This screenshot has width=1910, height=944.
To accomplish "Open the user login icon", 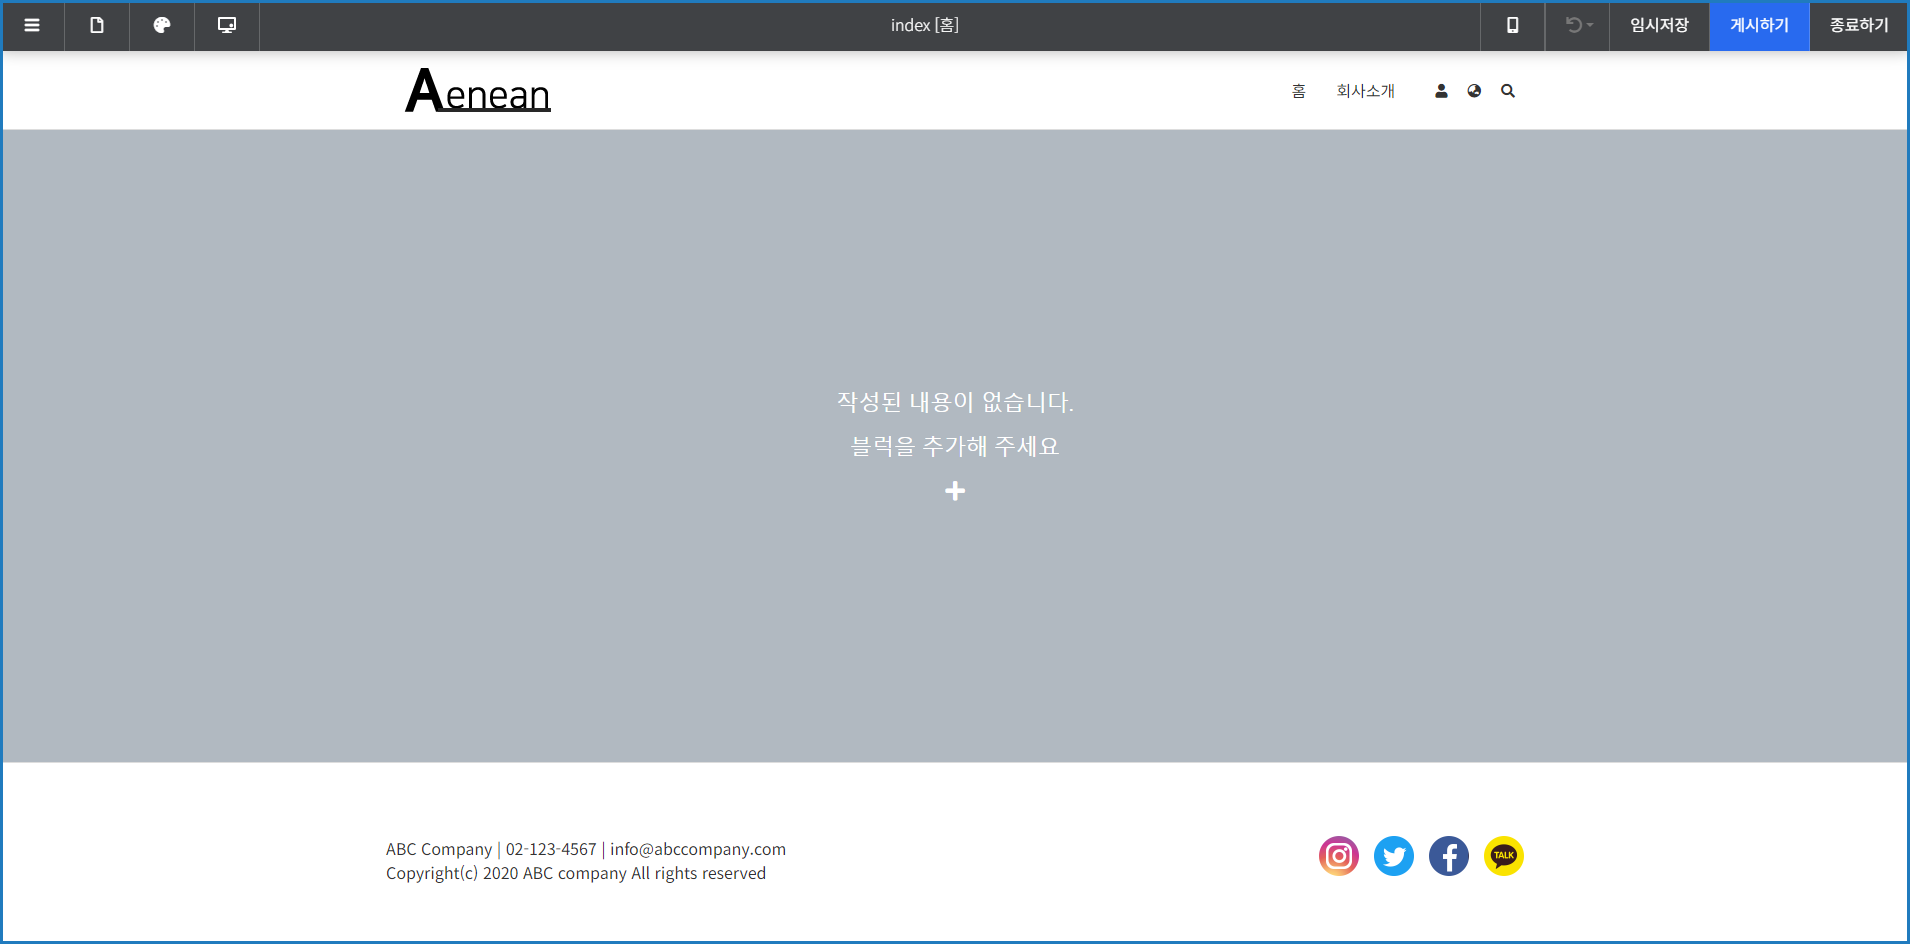I will (x=1441, y=91).
